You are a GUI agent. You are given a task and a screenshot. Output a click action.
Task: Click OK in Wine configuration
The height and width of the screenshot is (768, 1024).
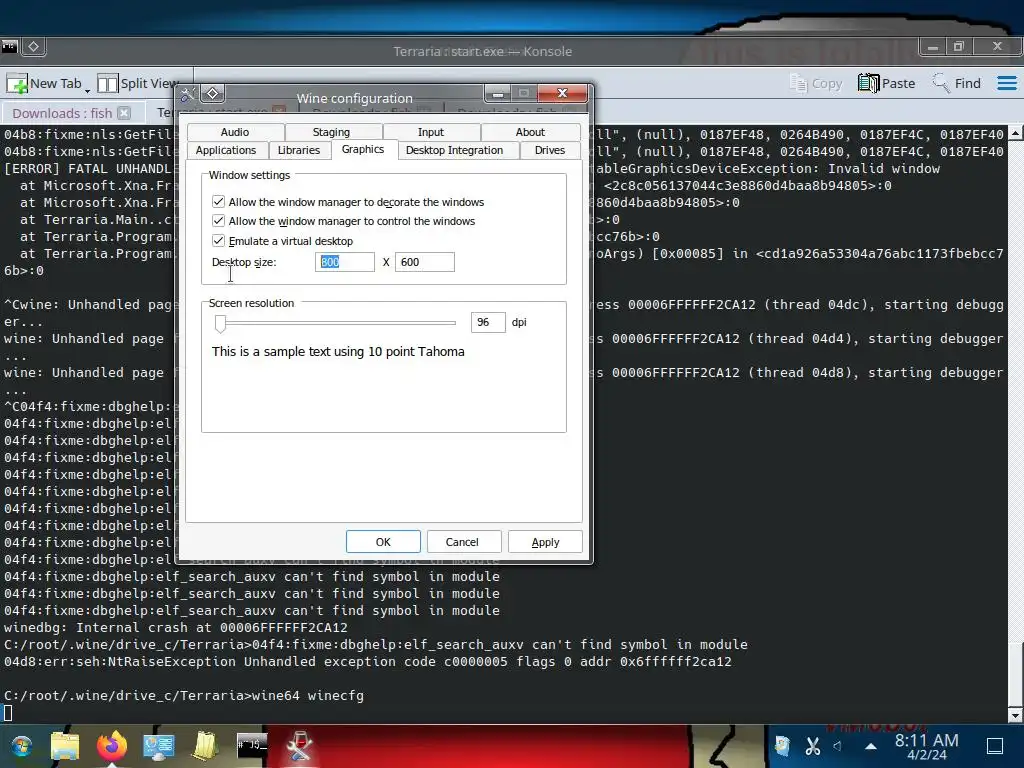(x=383, y=542)
